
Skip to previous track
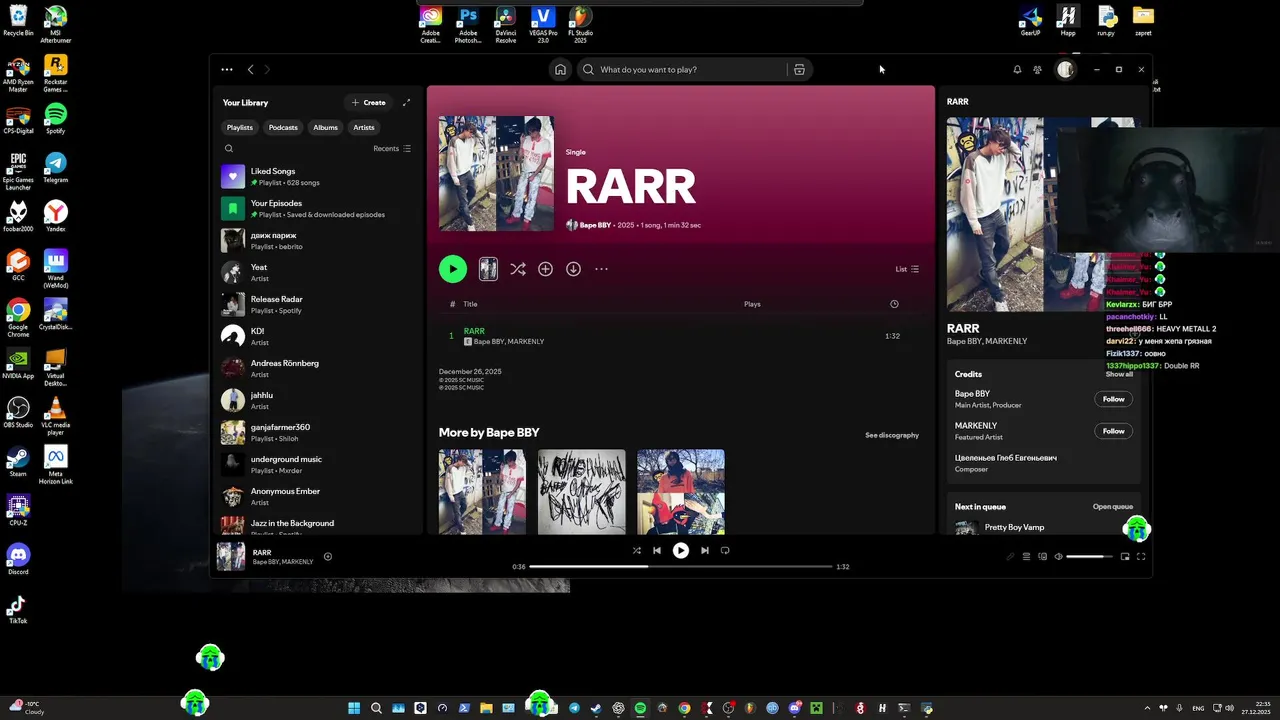pos(657,550)
